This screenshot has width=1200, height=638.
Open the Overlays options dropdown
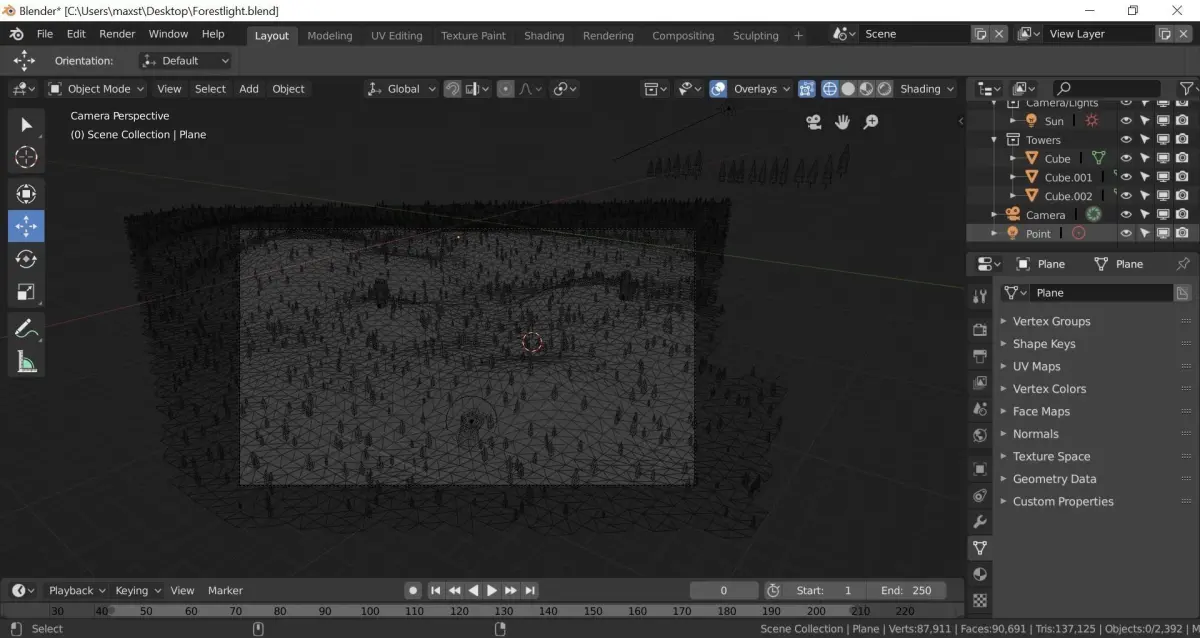click(x=761, y=89)
